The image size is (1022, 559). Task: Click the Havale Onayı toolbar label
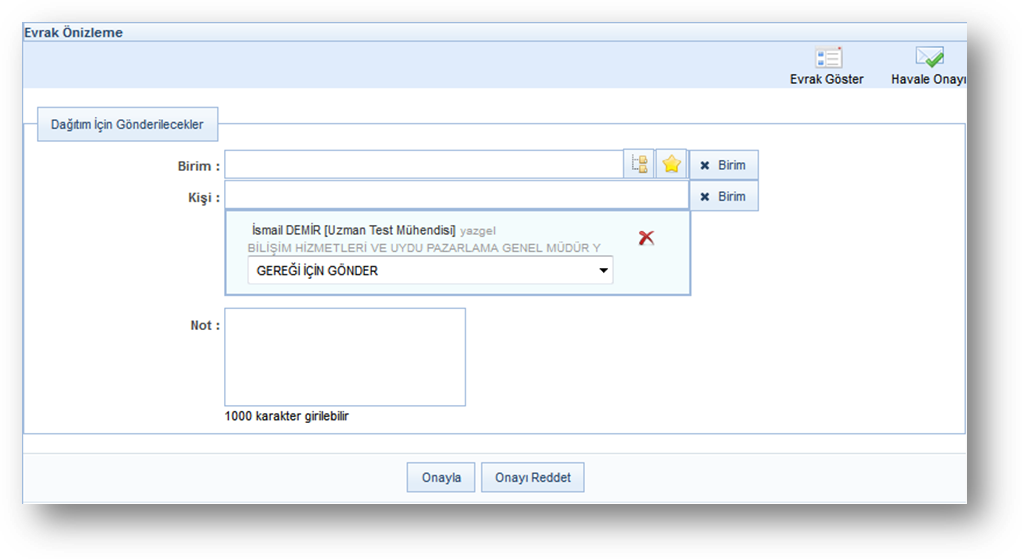[x=928, y=79]
